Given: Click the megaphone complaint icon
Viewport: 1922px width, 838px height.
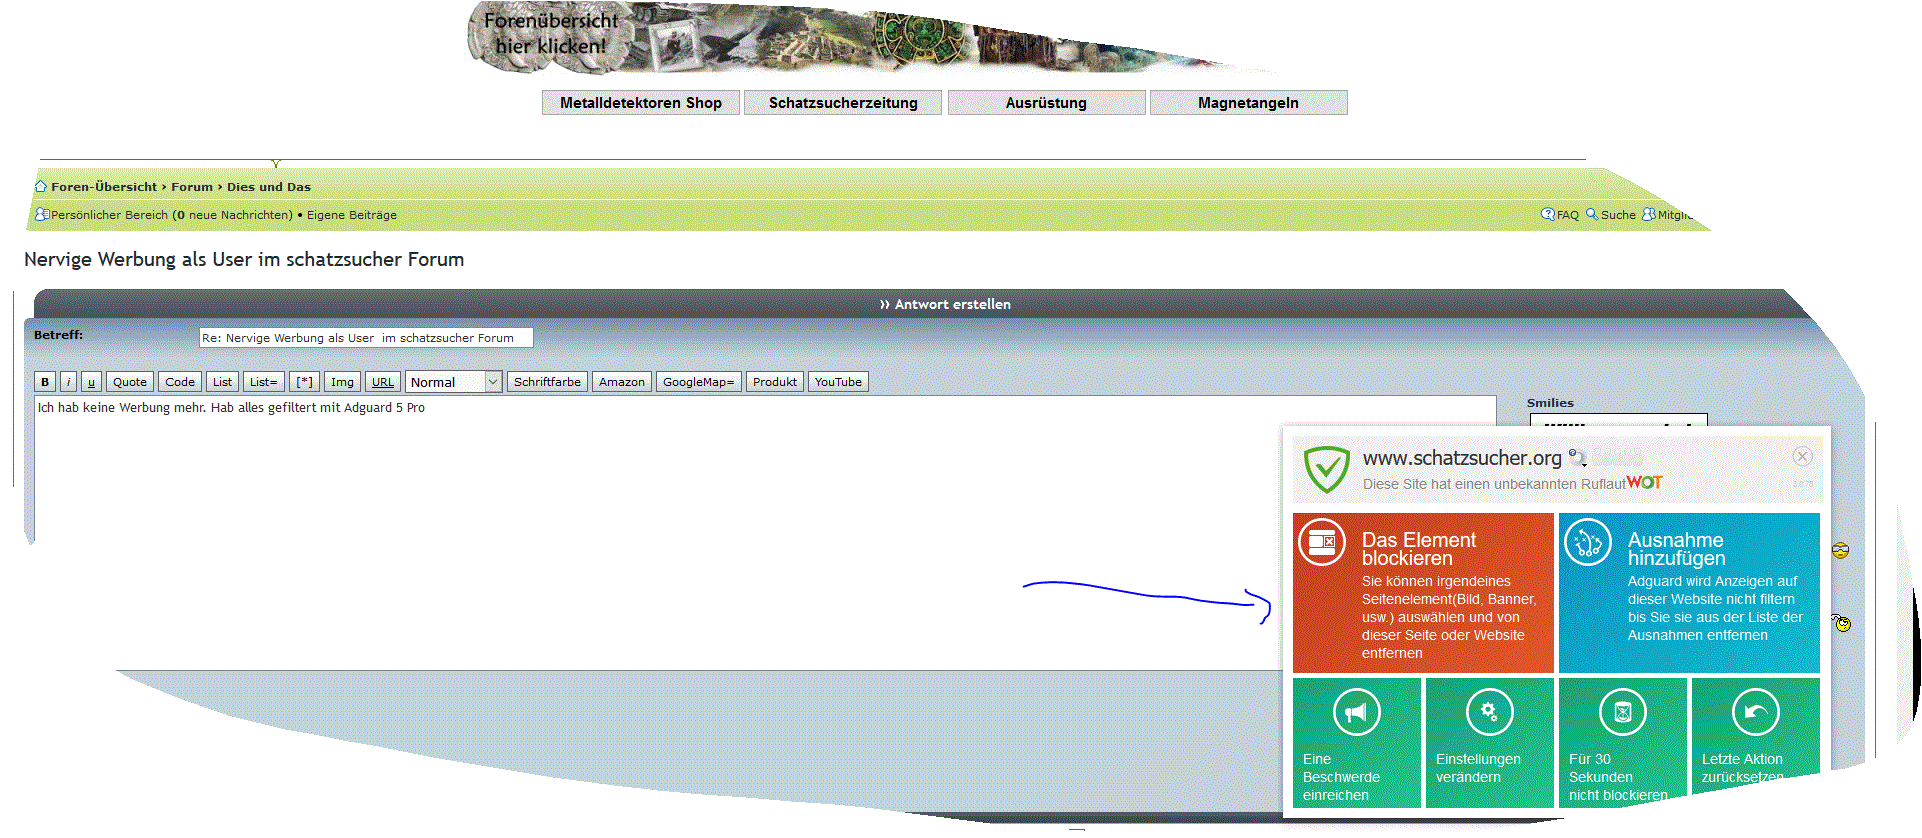Looking at the screenshot, I should (1356, 712).
